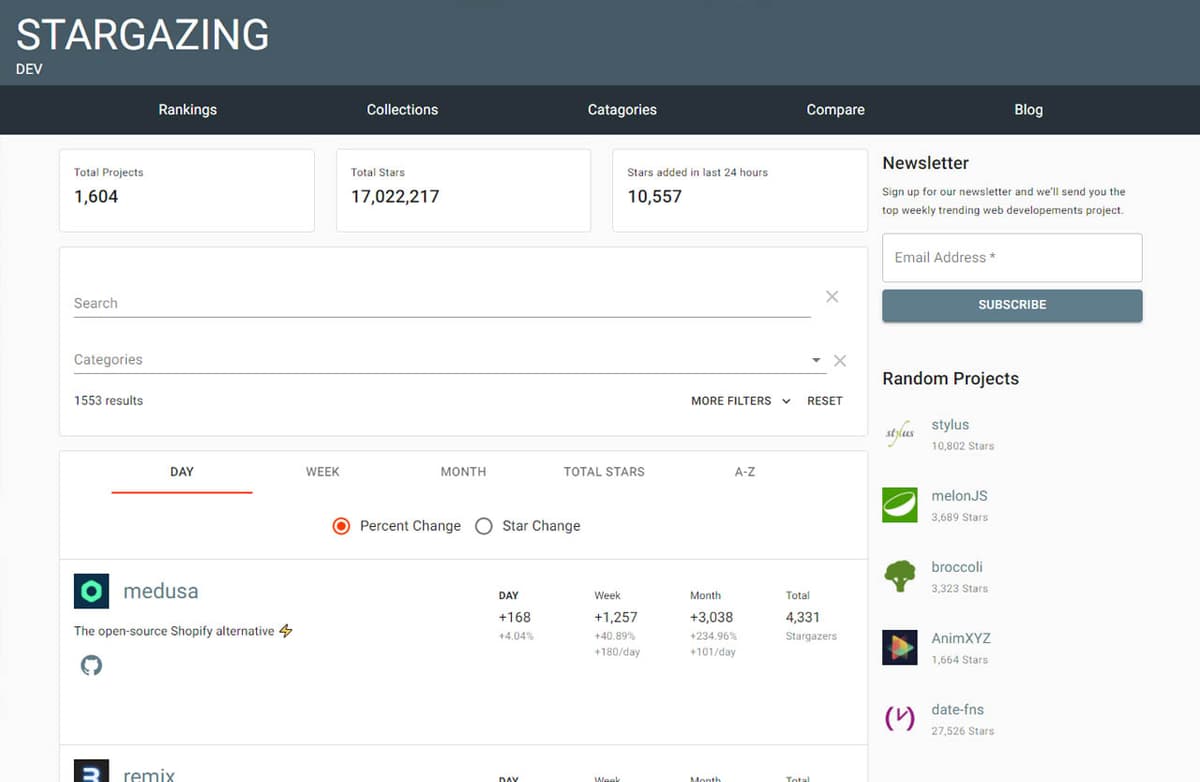Focus the Search input field
1200x782 pixels.
[442, 303]
